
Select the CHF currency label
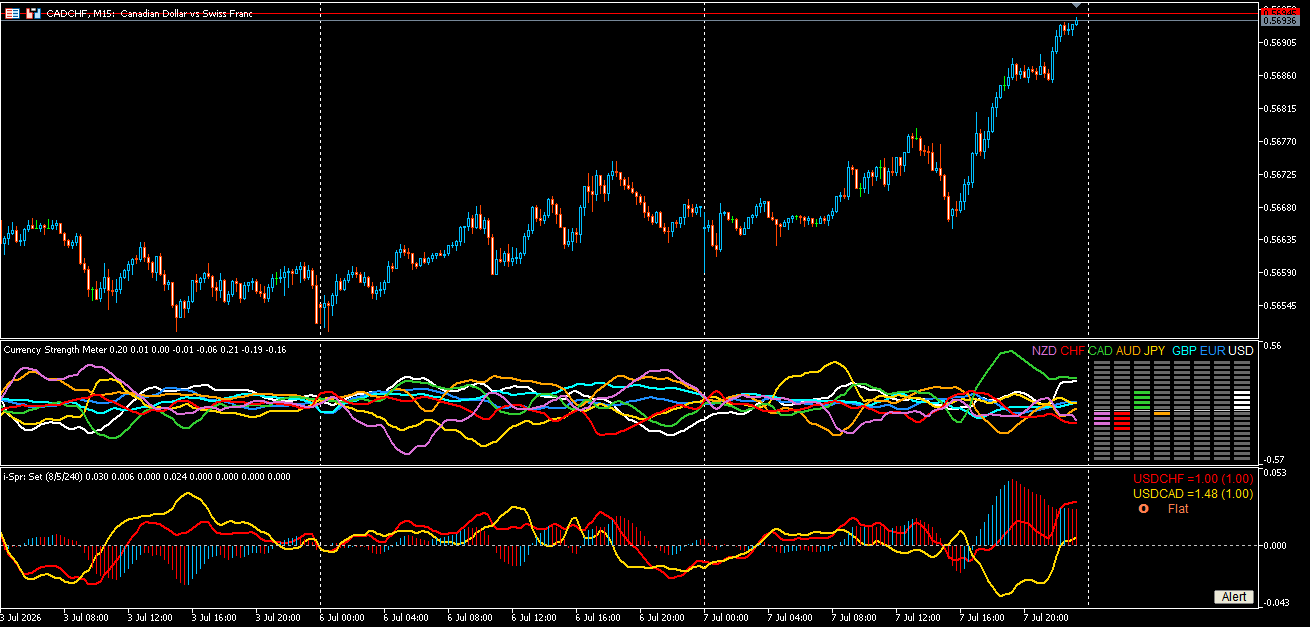[1073, 351]
